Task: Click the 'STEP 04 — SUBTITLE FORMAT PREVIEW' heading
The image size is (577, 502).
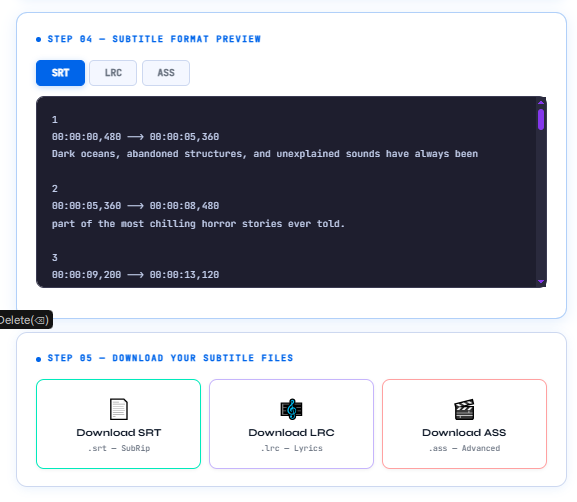Action: [x=154, y=39]
